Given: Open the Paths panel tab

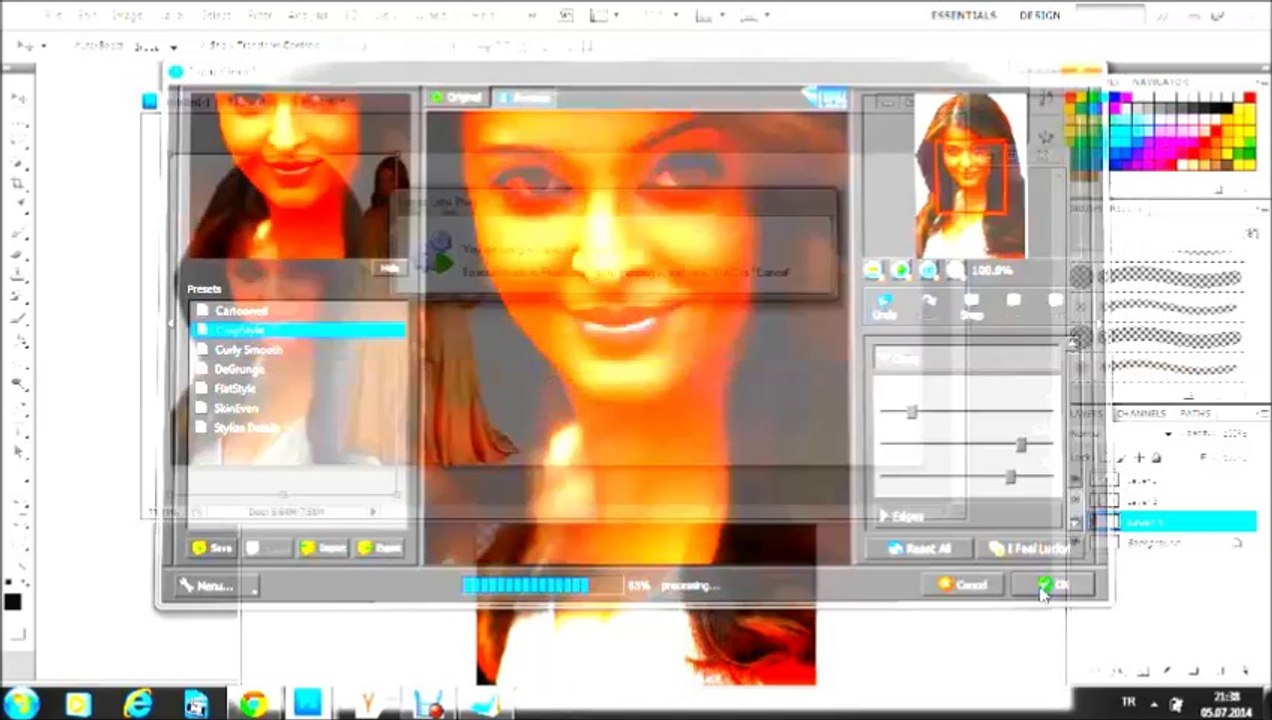Looking at the screenshot, I should tap(1195, 413).
